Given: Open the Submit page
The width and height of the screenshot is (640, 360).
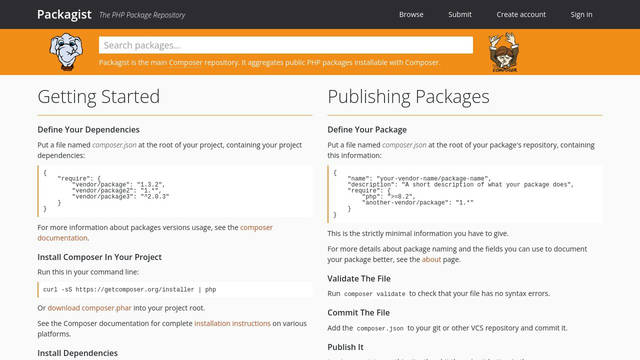Looking at the screenshot, I should click(460, 14).
